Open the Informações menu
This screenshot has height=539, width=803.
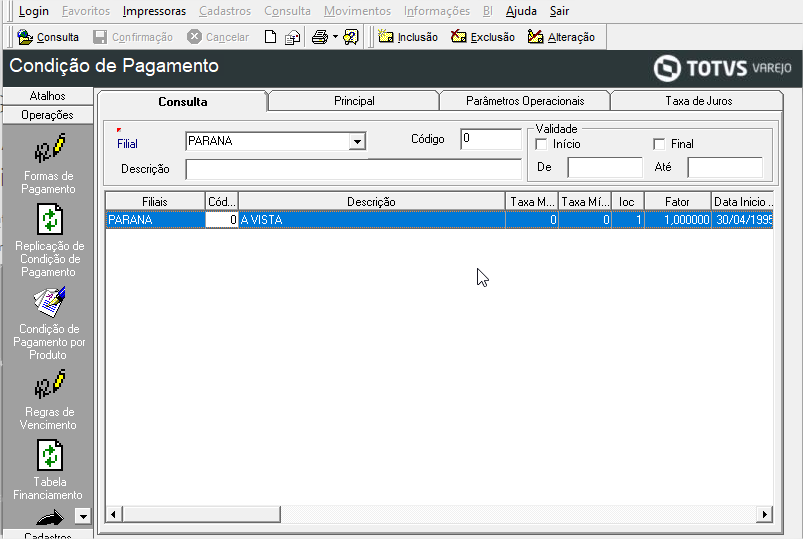point(436,11)
